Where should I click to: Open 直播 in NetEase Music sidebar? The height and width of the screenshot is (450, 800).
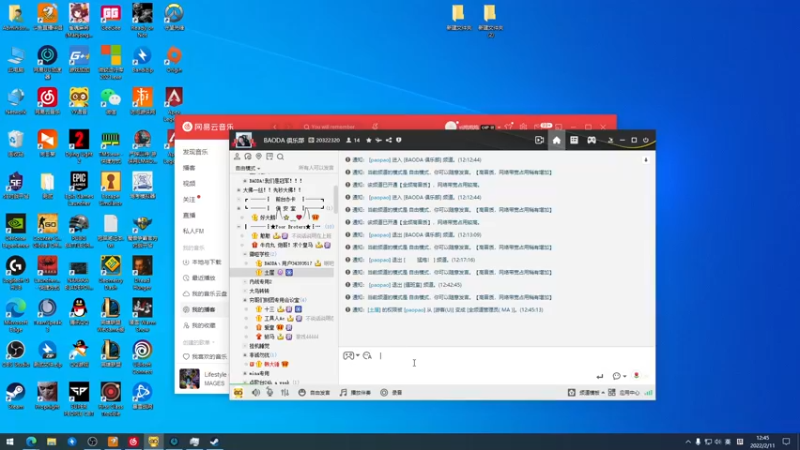click(189, 215)
